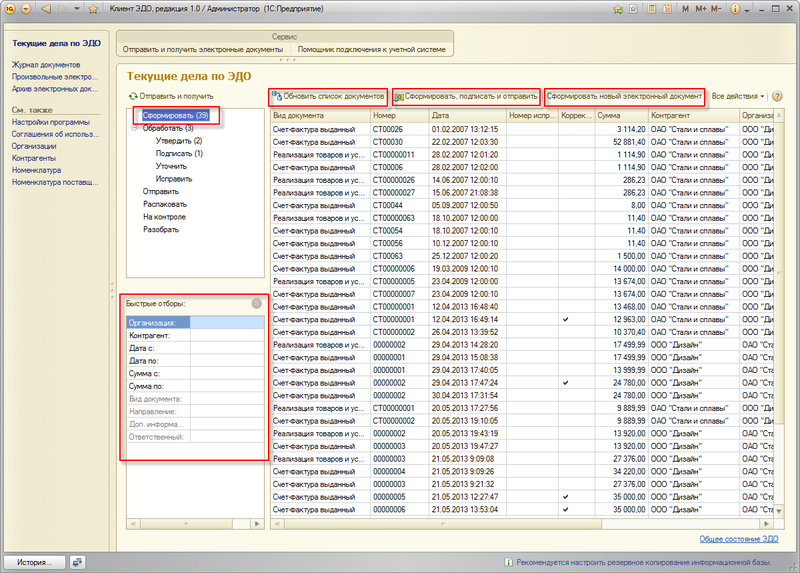Click 'Сформировать, подписать и отправить' toolbar icon
800x573 pixels.
click(x=398, y=97)
